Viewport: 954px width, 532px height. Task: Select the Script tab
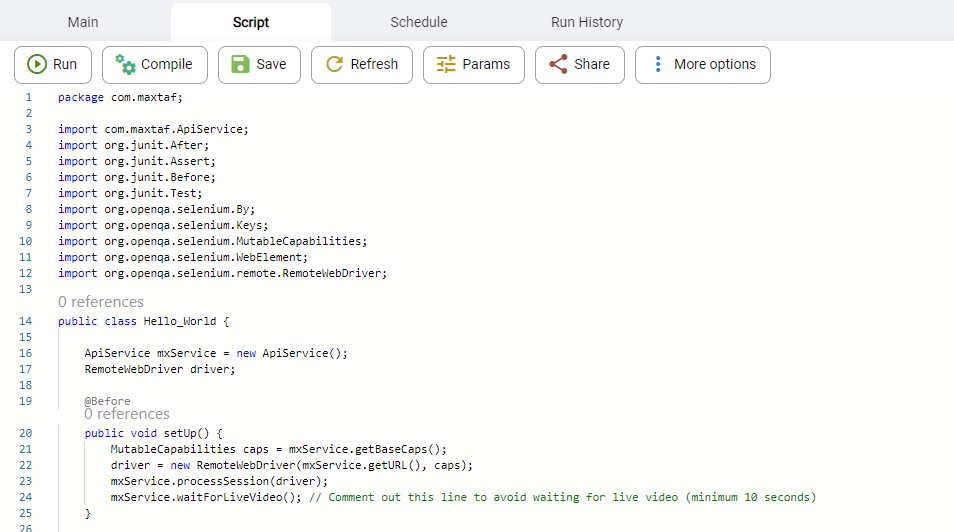pos(251,22)
